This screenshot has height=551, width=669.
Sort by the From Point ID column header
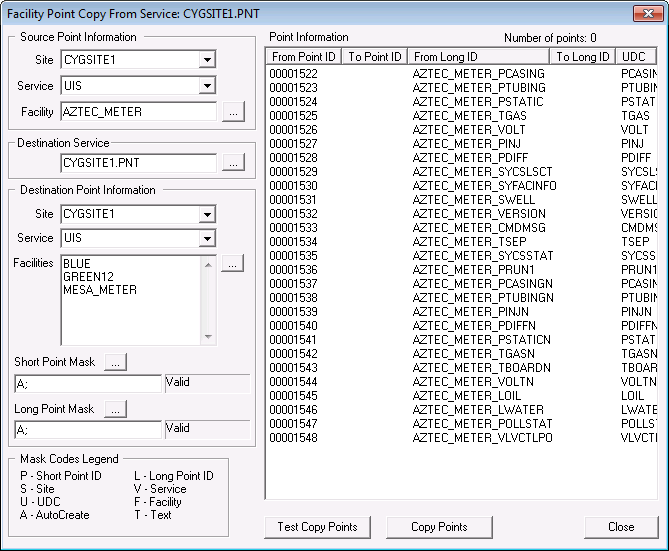click(x=303, y=57)
